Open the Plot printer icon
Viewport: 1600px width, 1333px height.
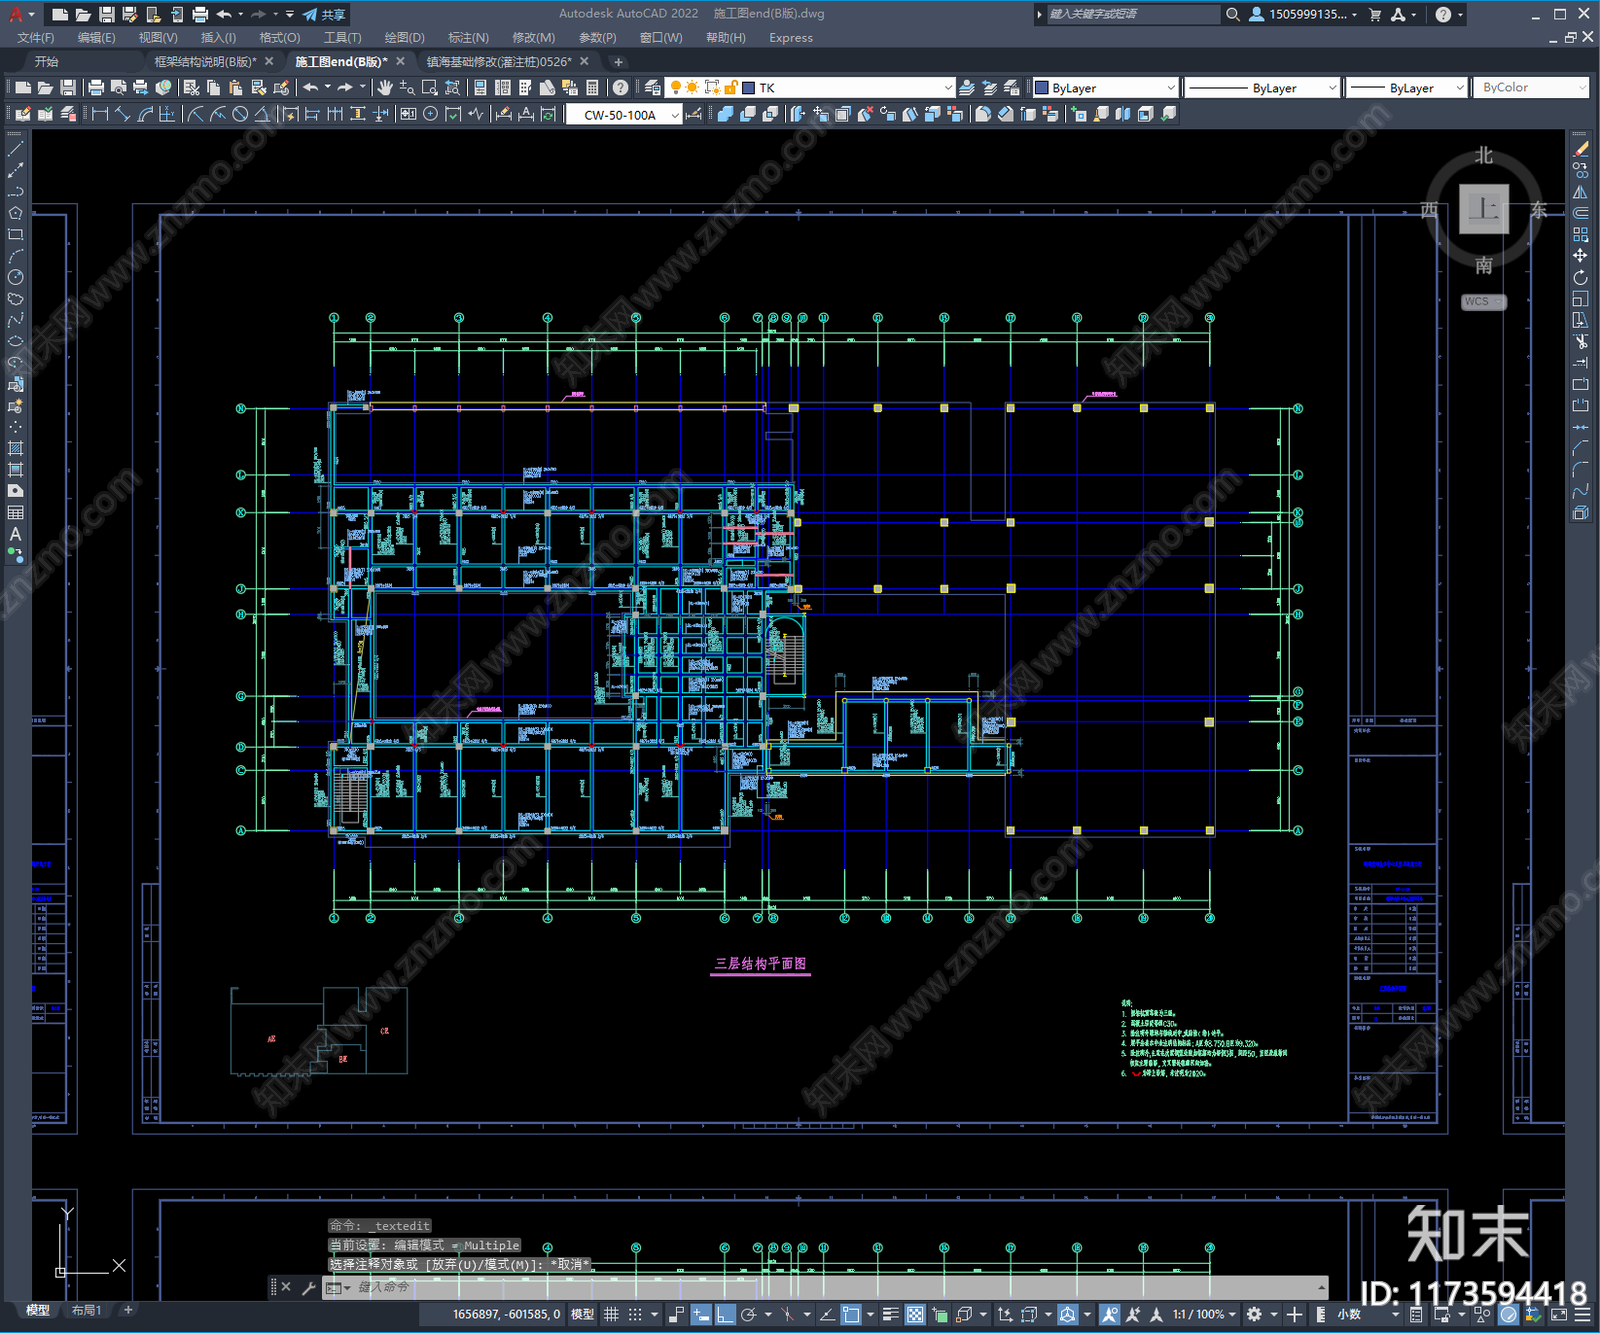[x=96, y=88]
